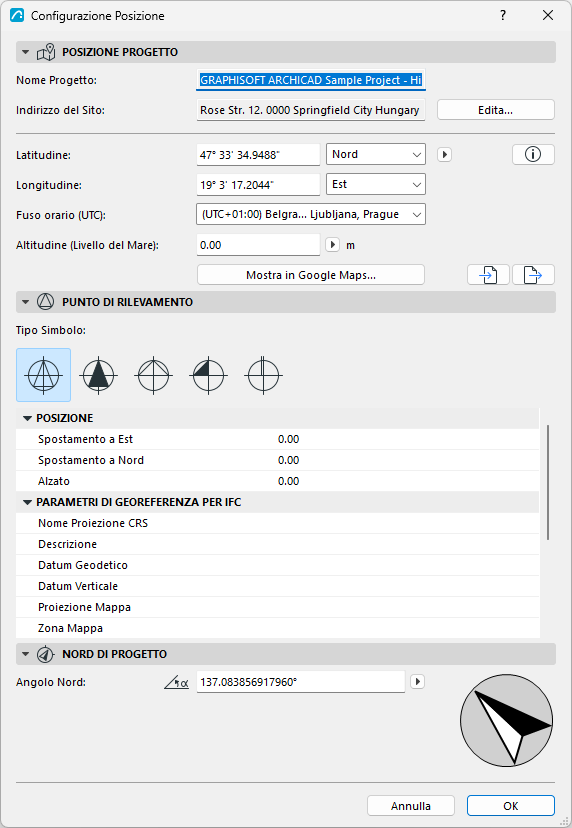Click Mostra in Google Maps button
Screen dimensions: 572x828
[311, 275]
